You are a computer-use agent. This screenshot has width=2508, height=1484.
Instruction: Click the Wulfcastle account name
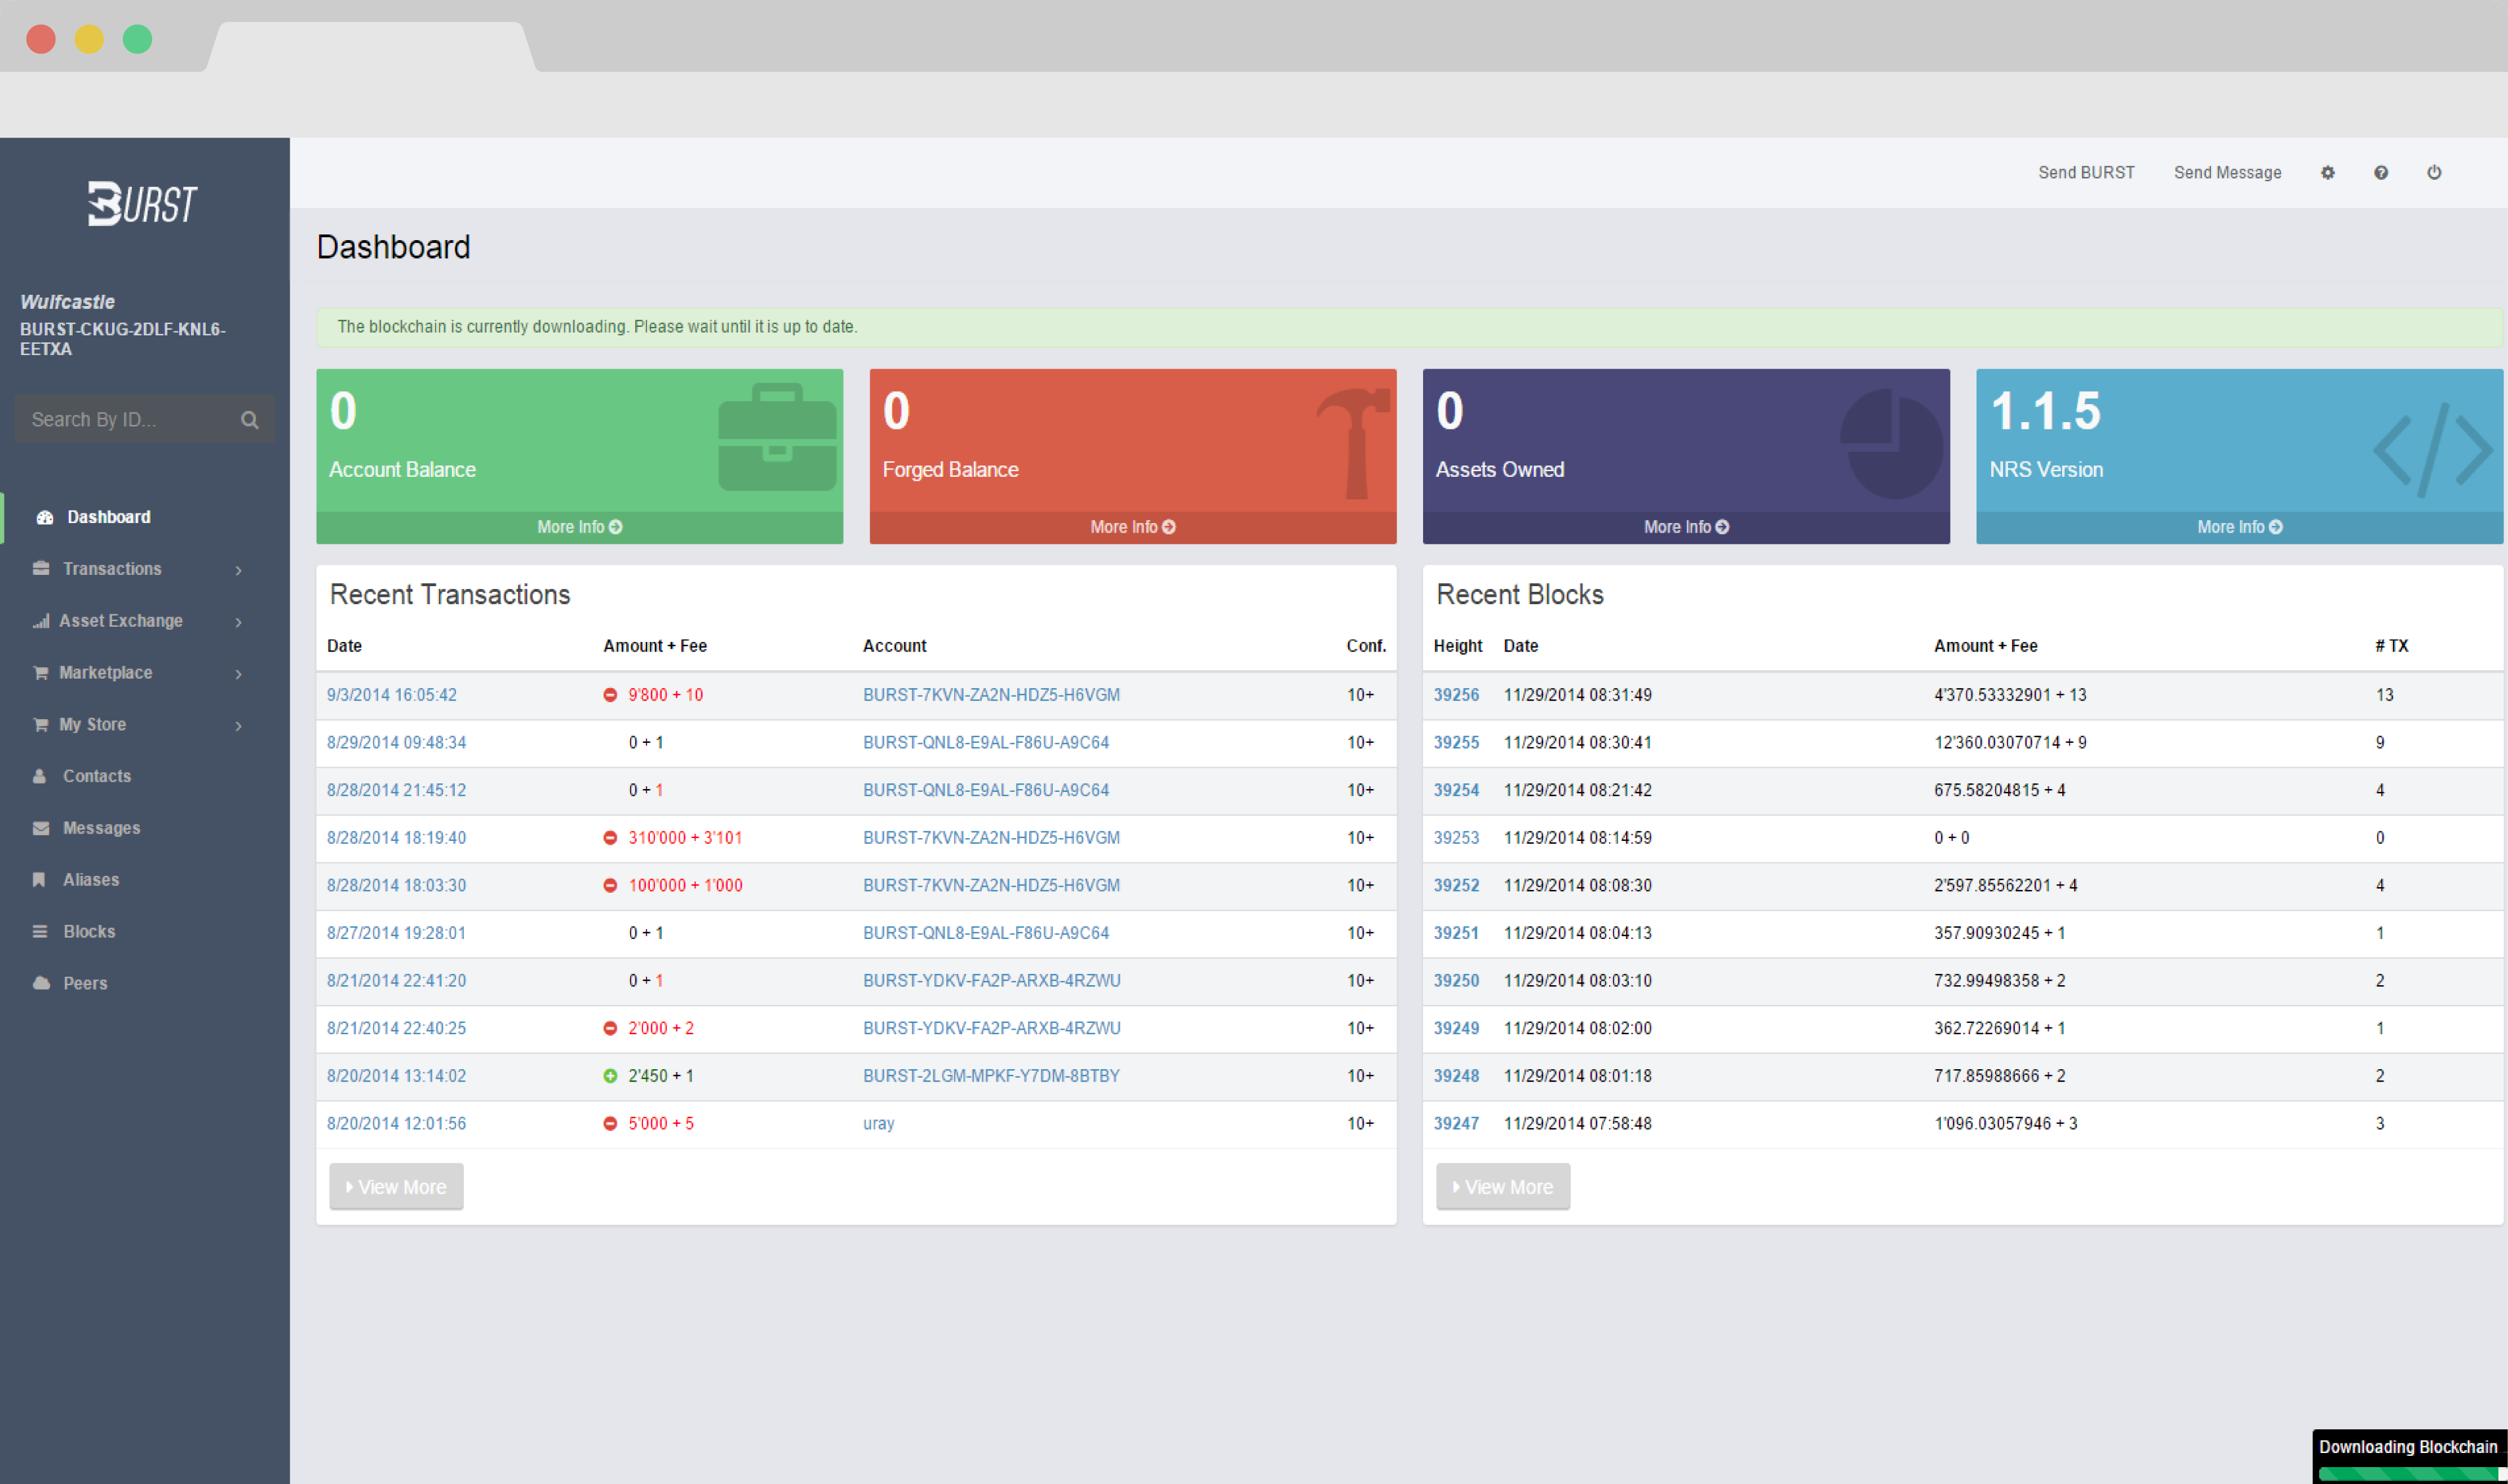tap(67, 302)
